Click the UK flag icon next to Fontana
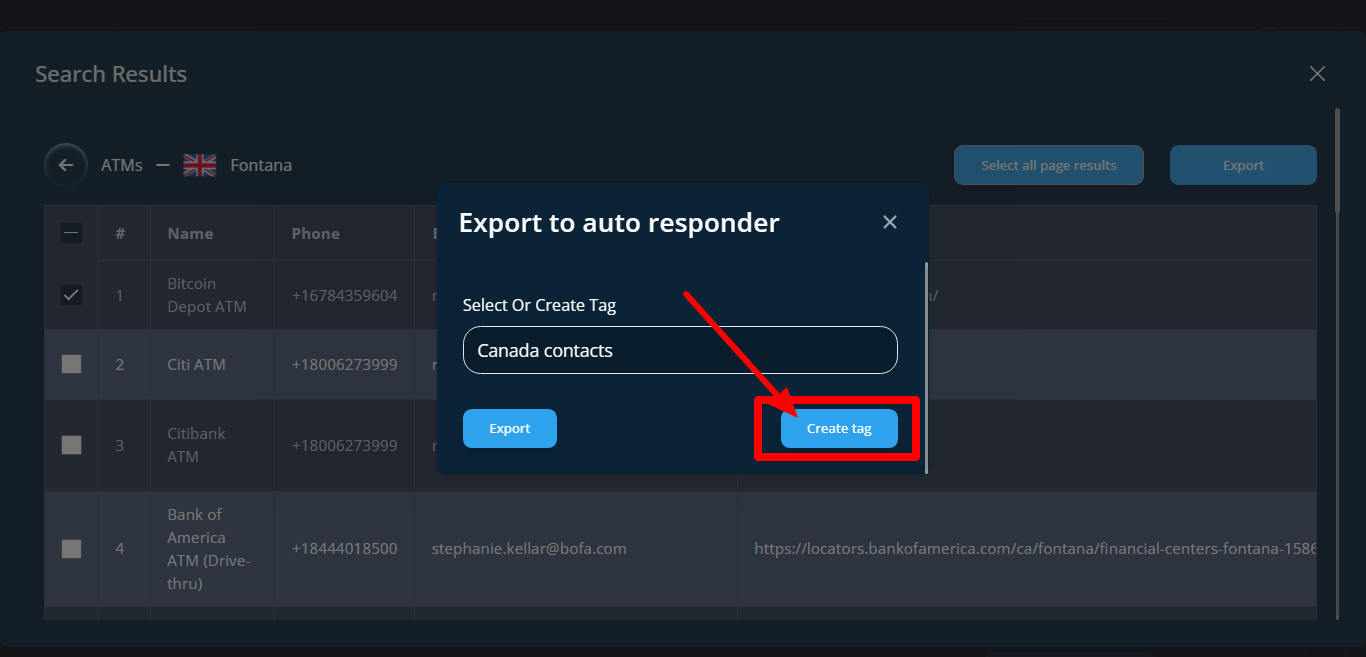This screenshot has width=1366, height=657. pos(200,166)
